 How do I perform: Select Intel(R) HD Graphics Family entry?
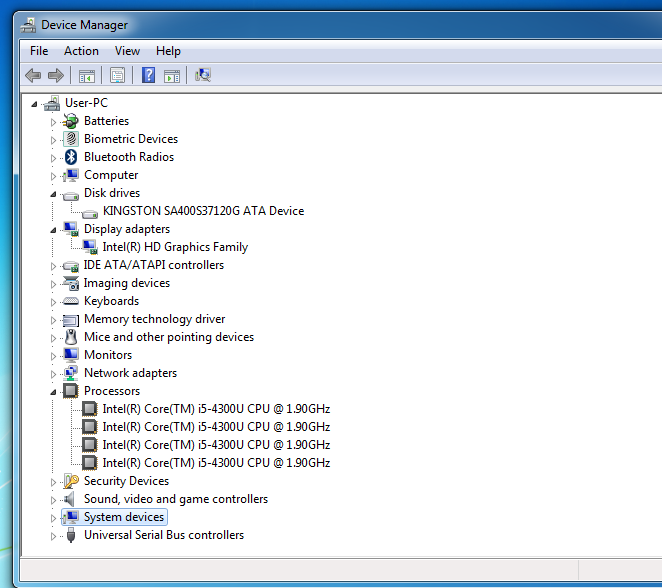click(175, 247)
